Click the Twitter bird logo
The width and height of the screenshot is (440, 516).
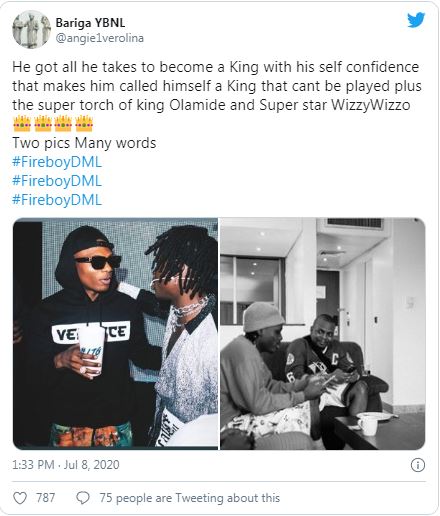[x=416, y=20]
